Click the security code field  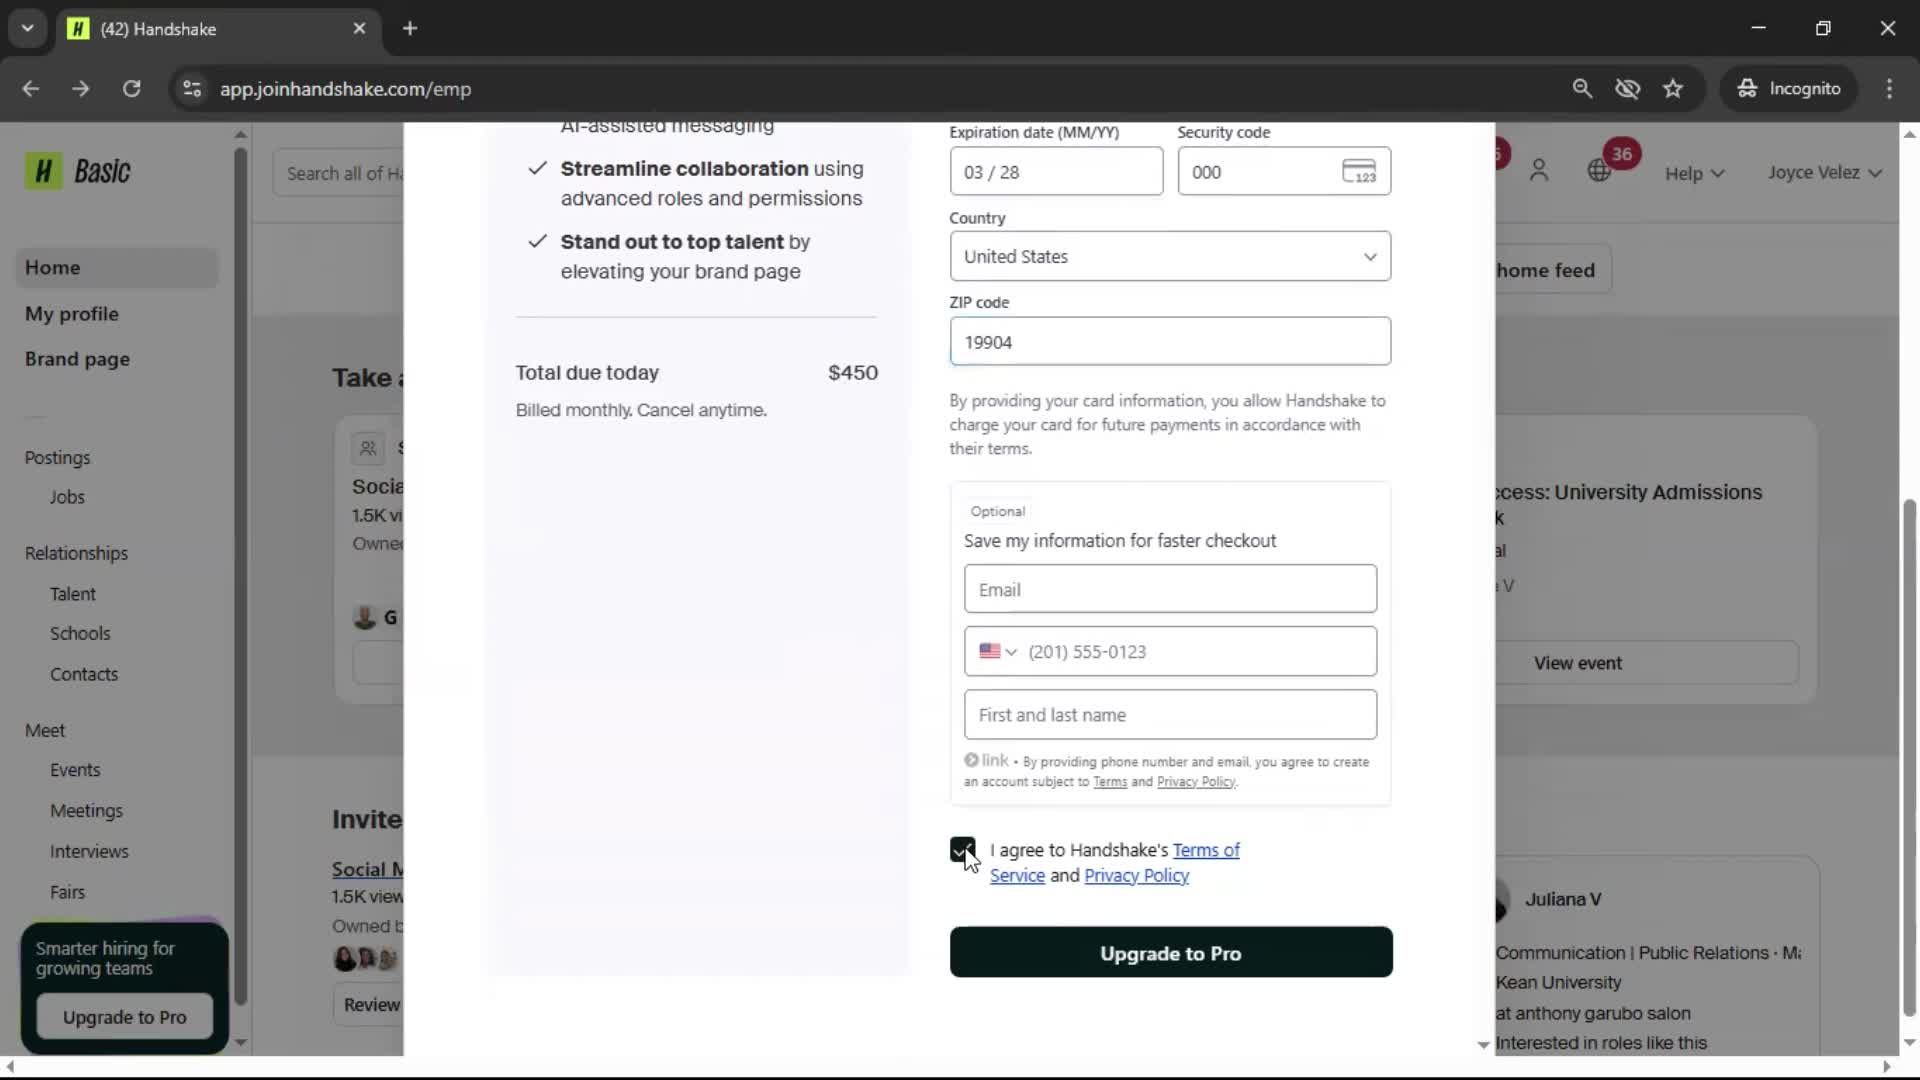(1284, 171)
